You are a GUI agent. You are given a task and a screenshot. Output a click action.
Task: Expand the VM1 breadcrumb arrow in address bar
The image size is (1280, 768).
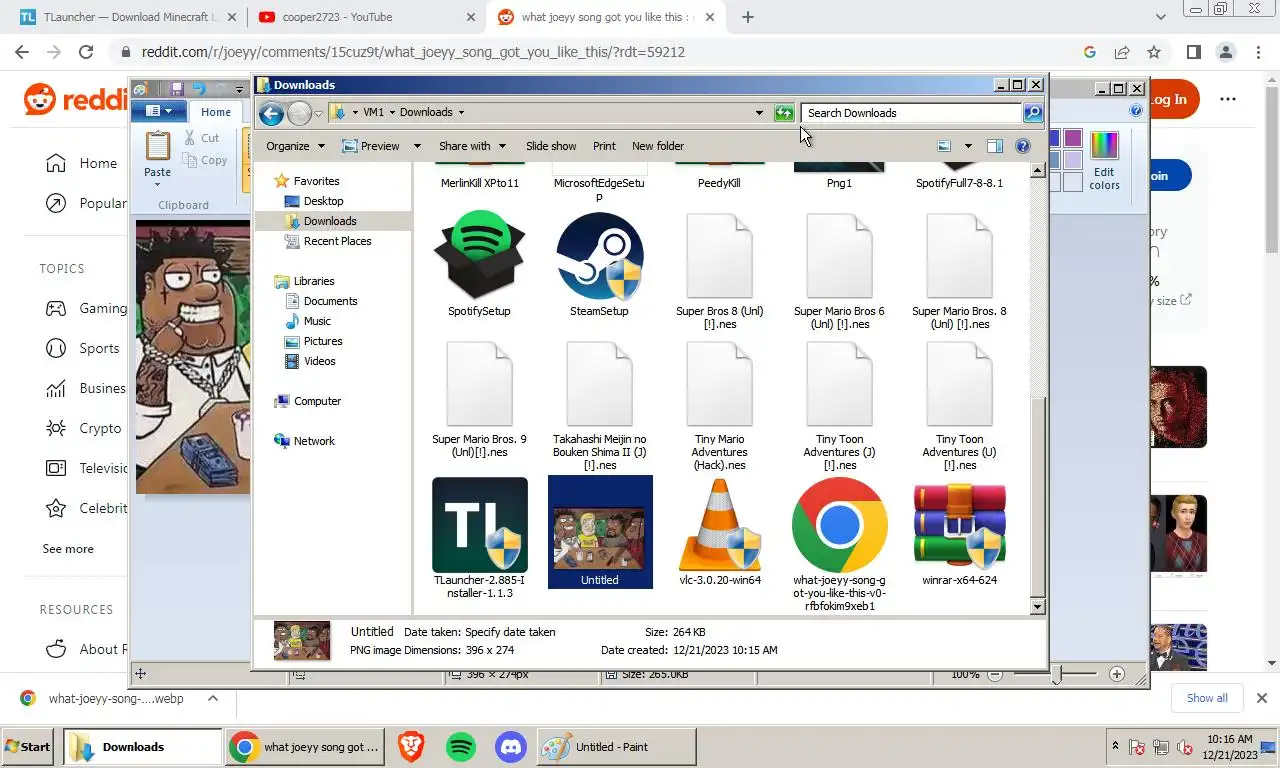pos(392,113)
